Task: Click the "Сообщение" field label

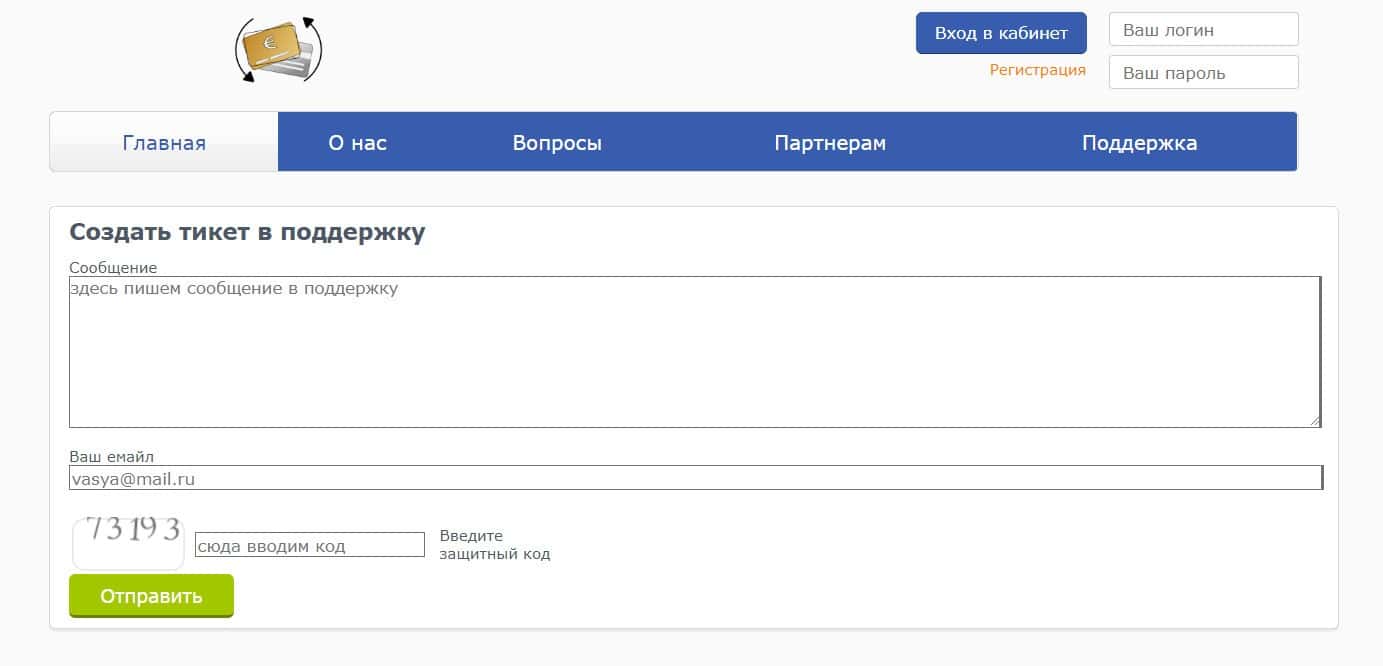Action: (113, 268)
